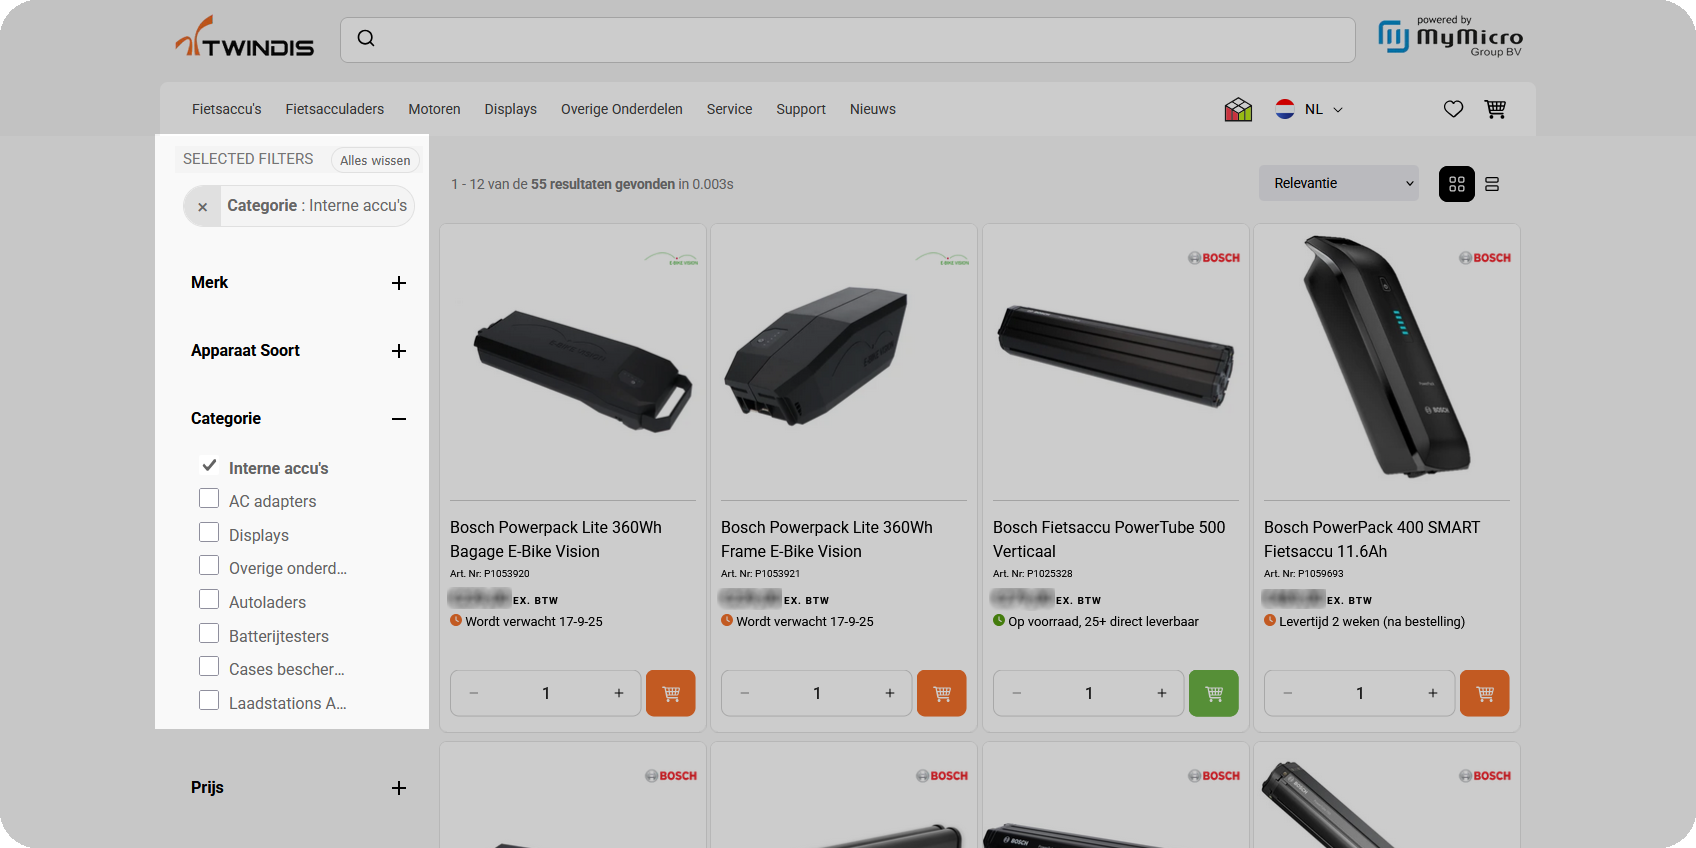The height and width of the screenshot is (848, 1696).
Task: Click the search input field
Action: tap(848, 40)
